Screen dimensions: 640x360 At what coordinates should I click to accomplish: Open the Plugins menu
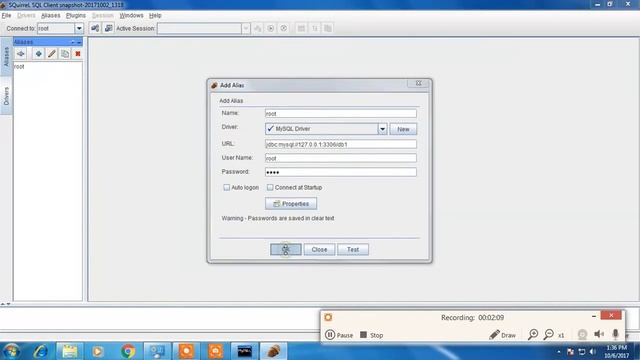tap(76, 16)
